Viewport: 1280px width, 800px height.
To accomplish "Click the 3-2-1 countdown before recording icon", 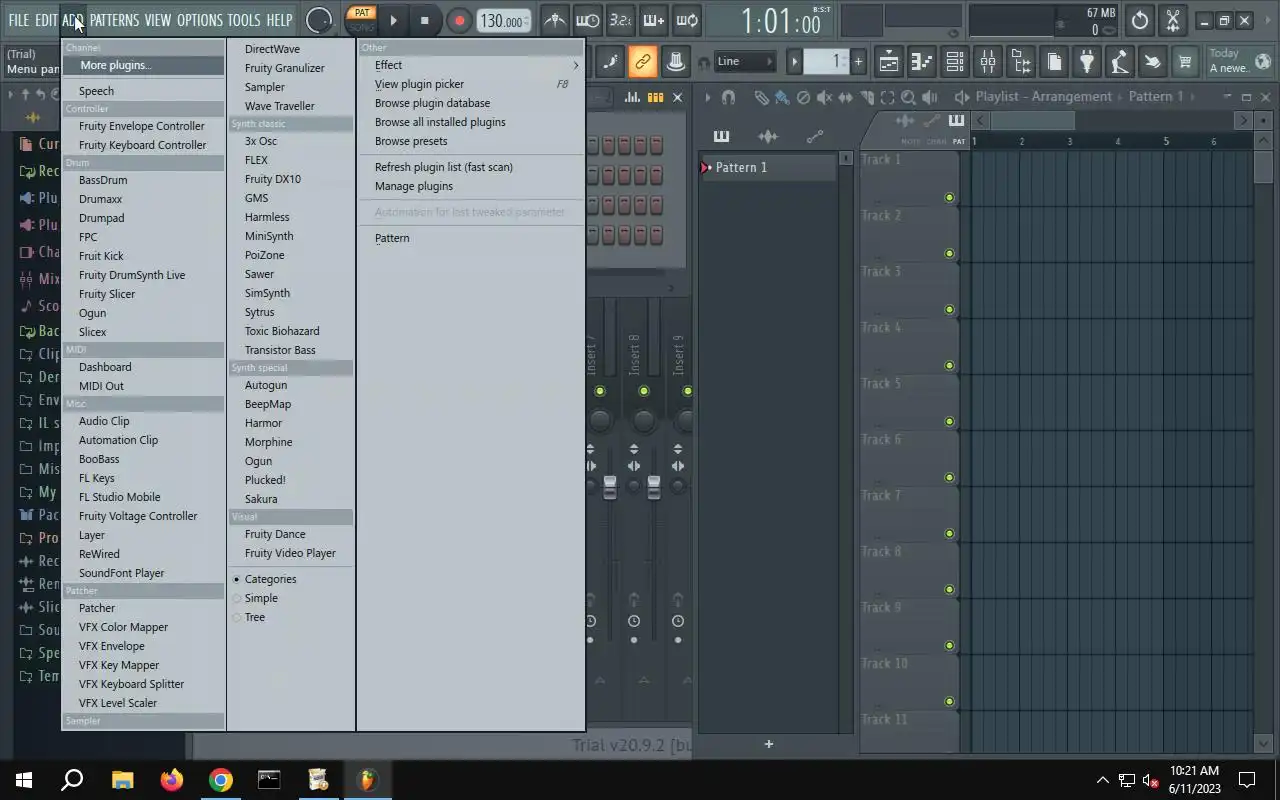I will pyautogui.click(x=620, y=20).
